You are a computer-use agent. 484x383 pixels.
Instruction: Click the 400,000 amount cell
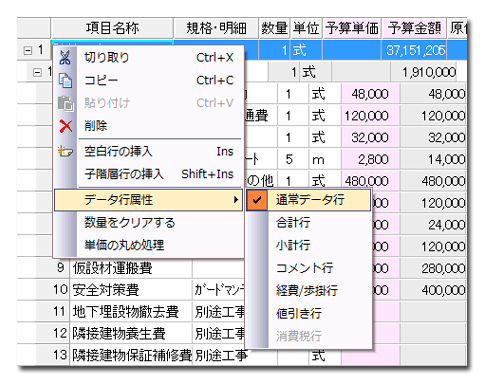433,290
